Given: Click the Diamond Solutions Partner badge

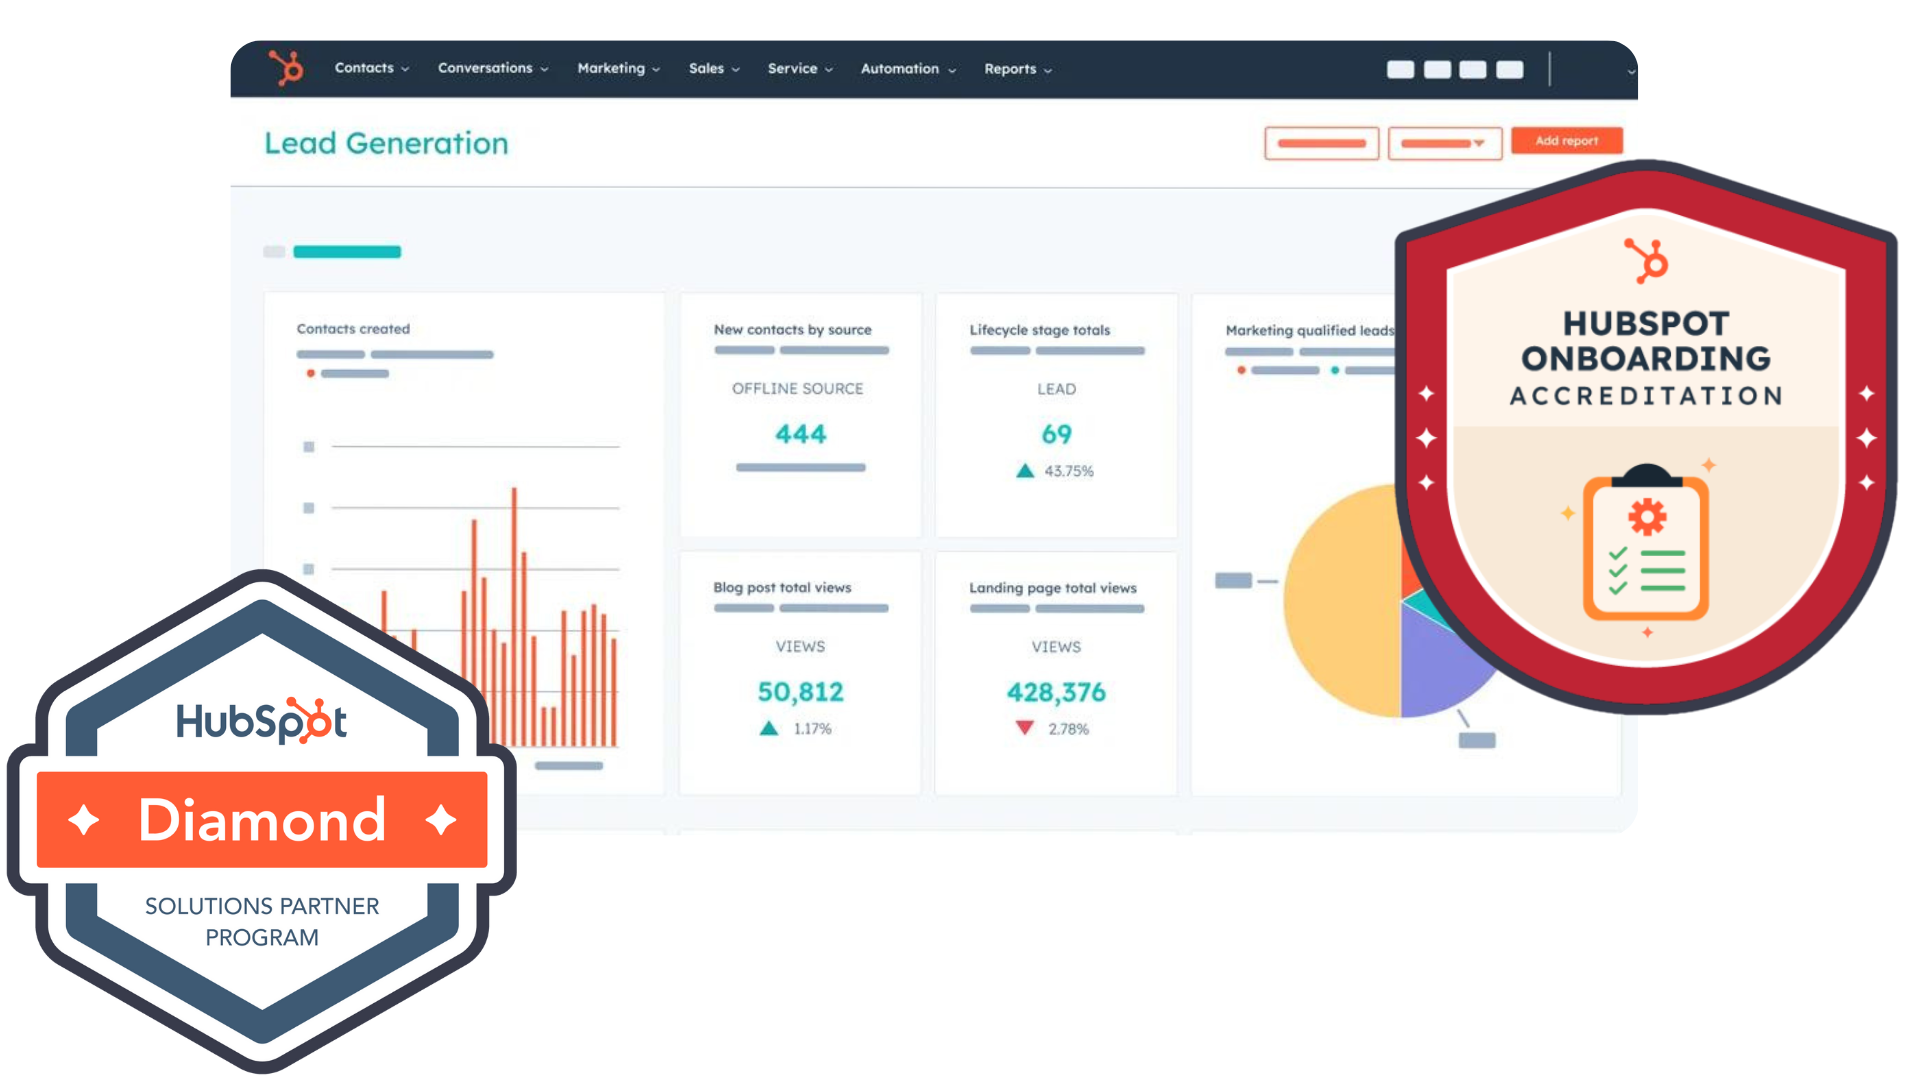Looking at the screenshot, I should click(262, 820).
